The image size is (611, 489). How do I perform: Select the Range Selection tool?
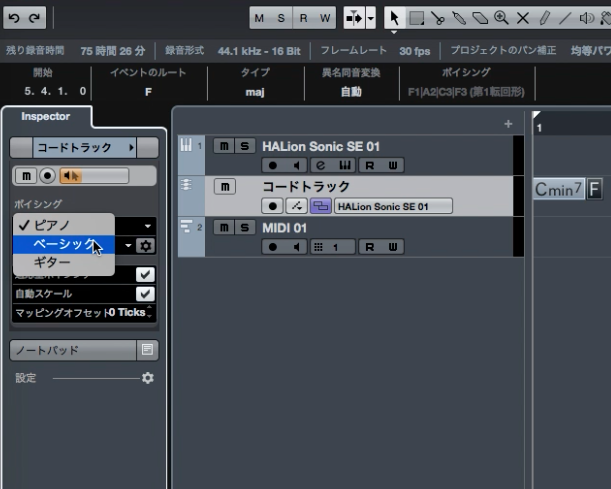tap(416, 18)
